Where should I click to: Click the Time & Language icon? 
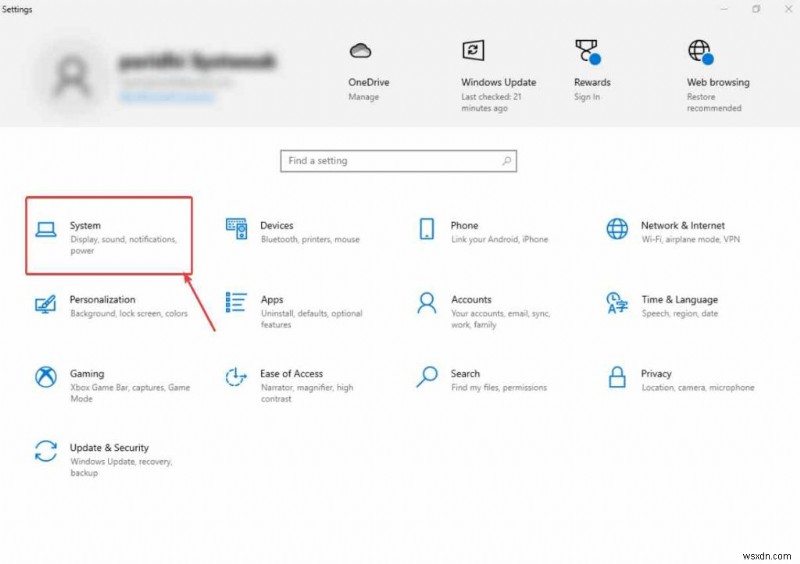617,303
